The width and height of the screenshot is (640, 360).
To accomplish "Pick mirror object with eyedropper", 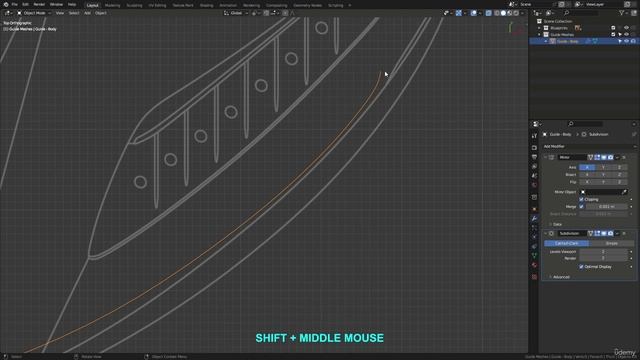I will (624, 192).
